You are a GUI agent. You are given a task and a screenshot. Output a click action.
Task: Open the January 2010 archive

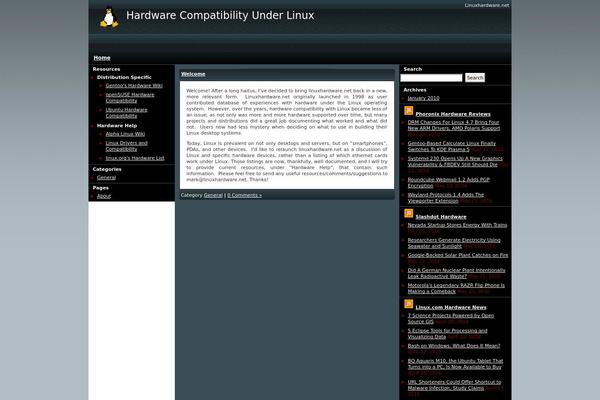tap(423, 98)
